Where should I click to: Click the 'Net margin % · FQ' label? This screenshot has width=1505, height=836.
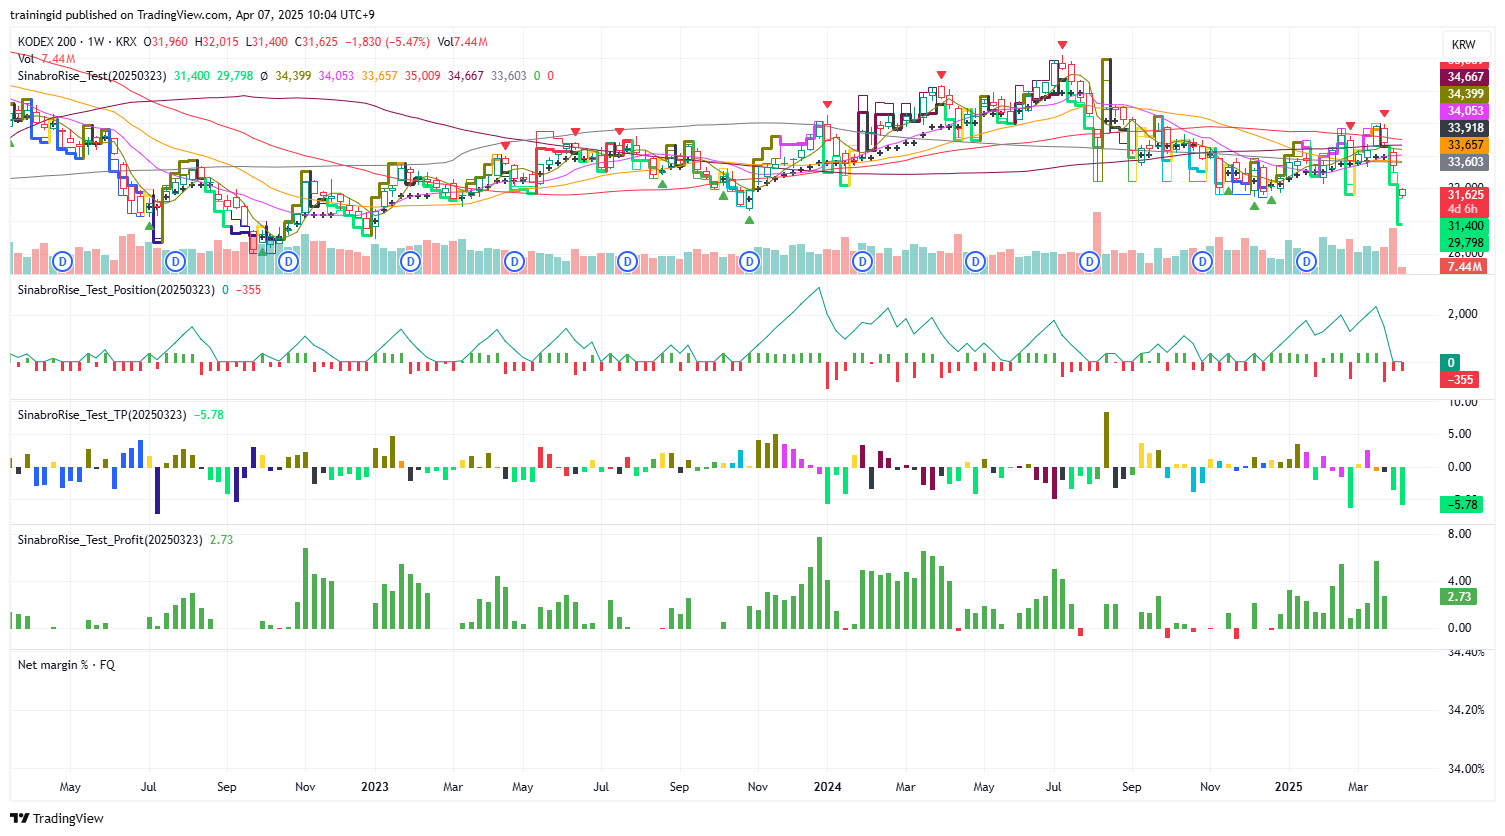pos(66,665)
